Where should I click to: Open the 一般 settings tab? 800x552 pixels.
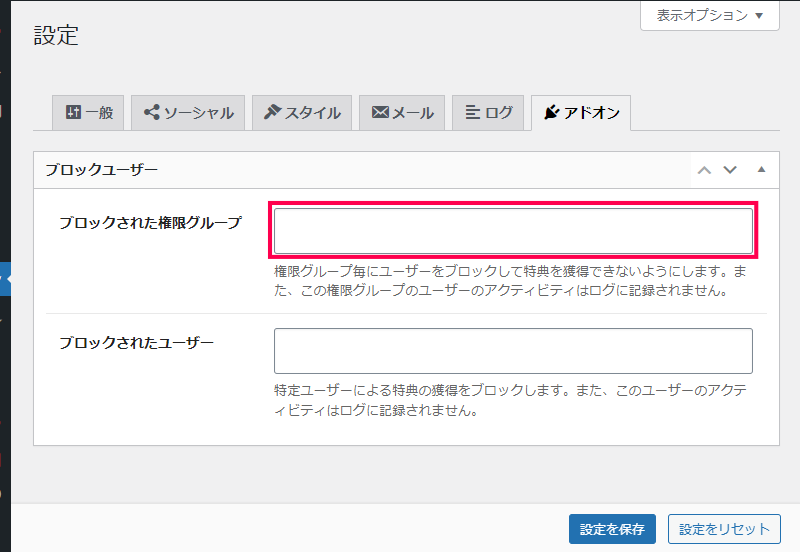(x=88, y=112)
